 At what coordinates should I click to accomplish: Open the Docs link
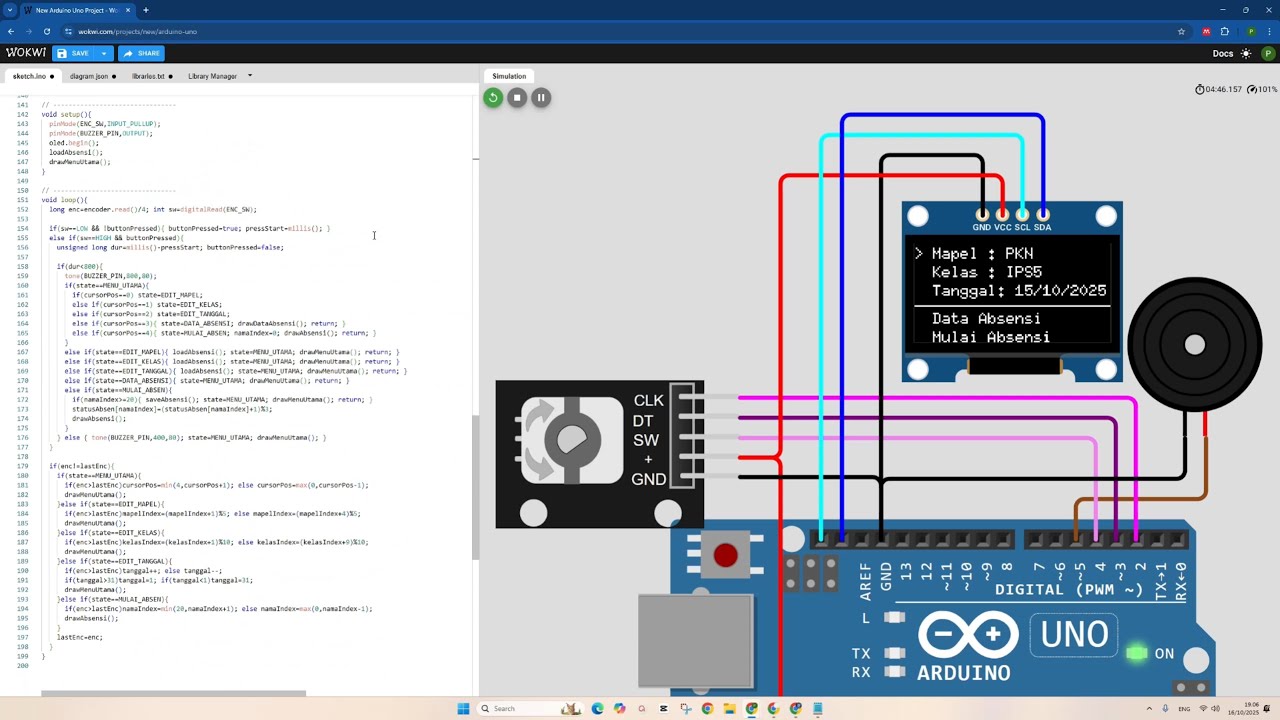coord(1223,53)
